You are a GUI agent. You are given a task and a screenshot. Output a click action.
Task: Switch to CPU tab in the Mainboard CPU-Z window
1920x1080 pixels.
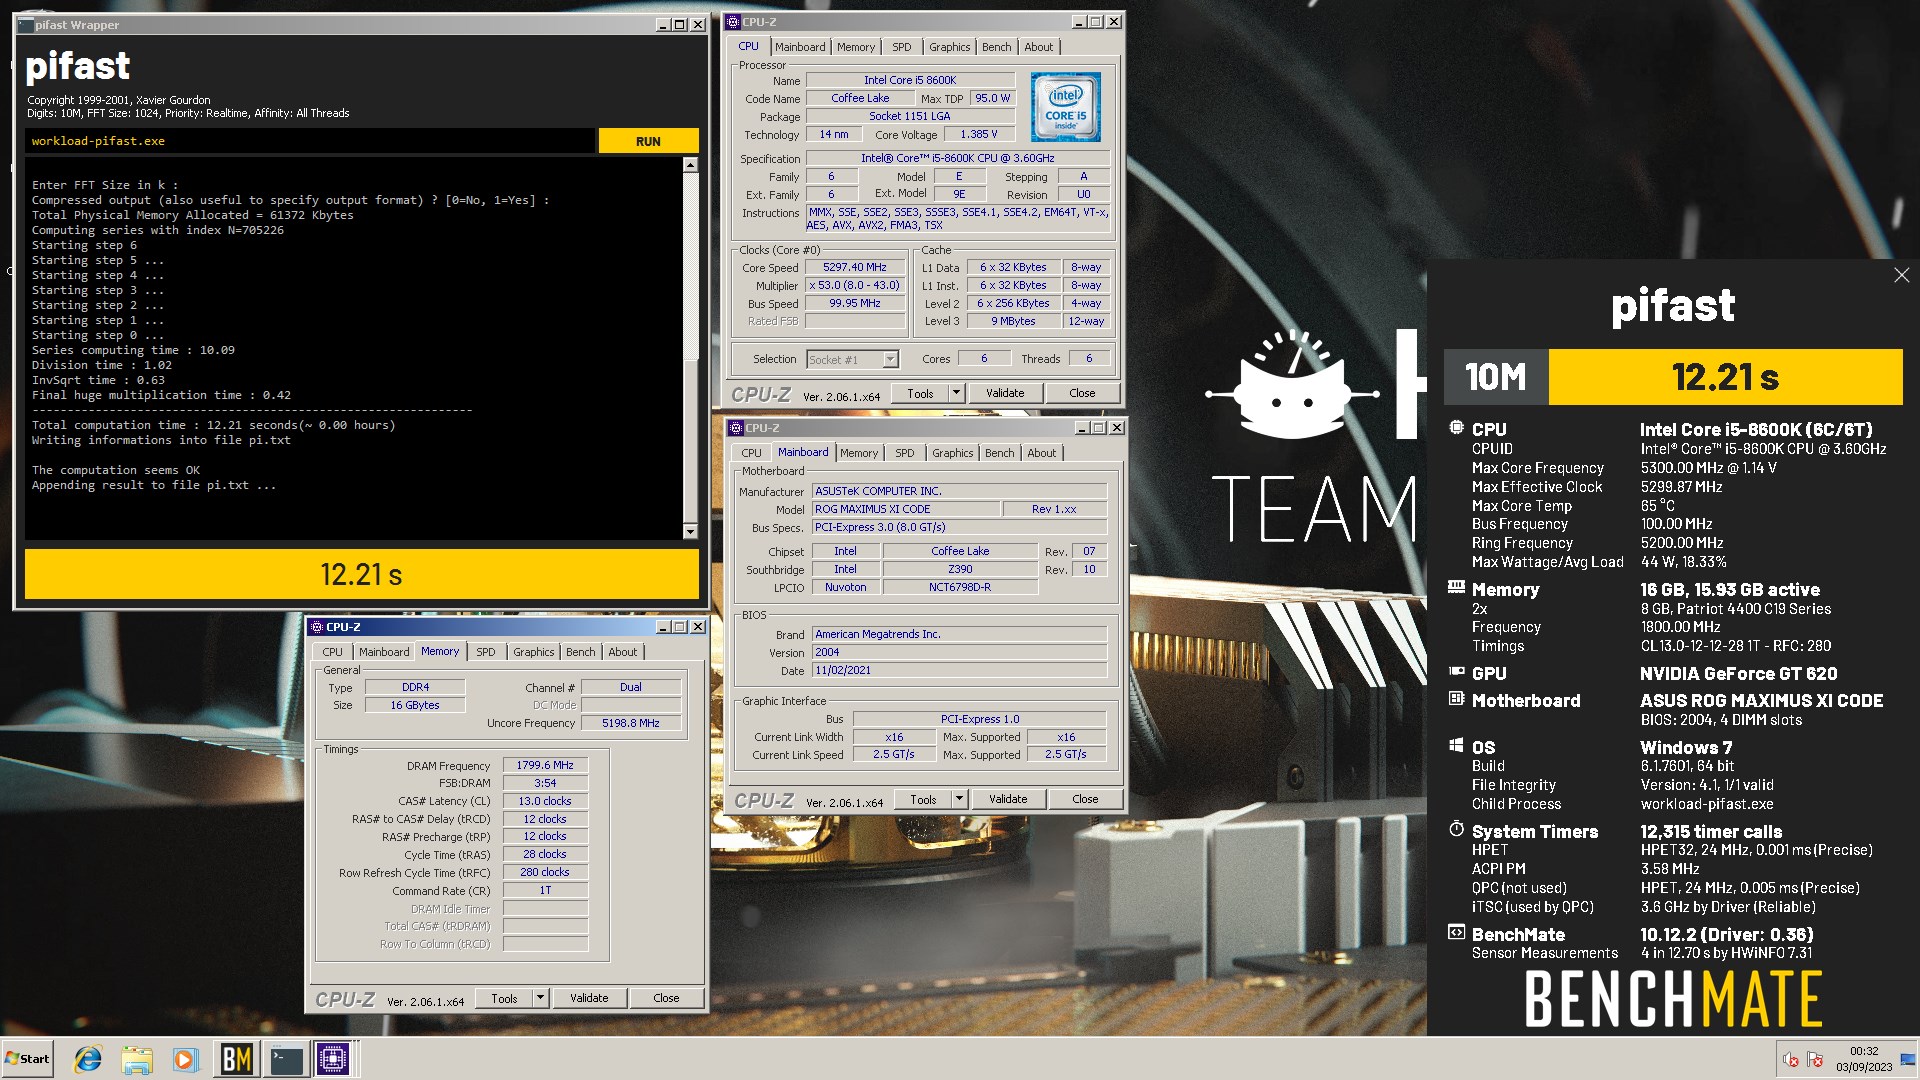pyautogui.click(x=751, y=453)
